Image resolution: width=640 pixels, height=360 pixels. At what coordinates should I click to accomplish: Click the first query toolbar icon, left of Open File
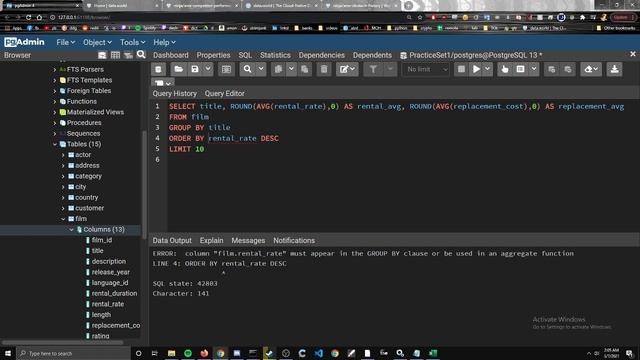[158, 69]
